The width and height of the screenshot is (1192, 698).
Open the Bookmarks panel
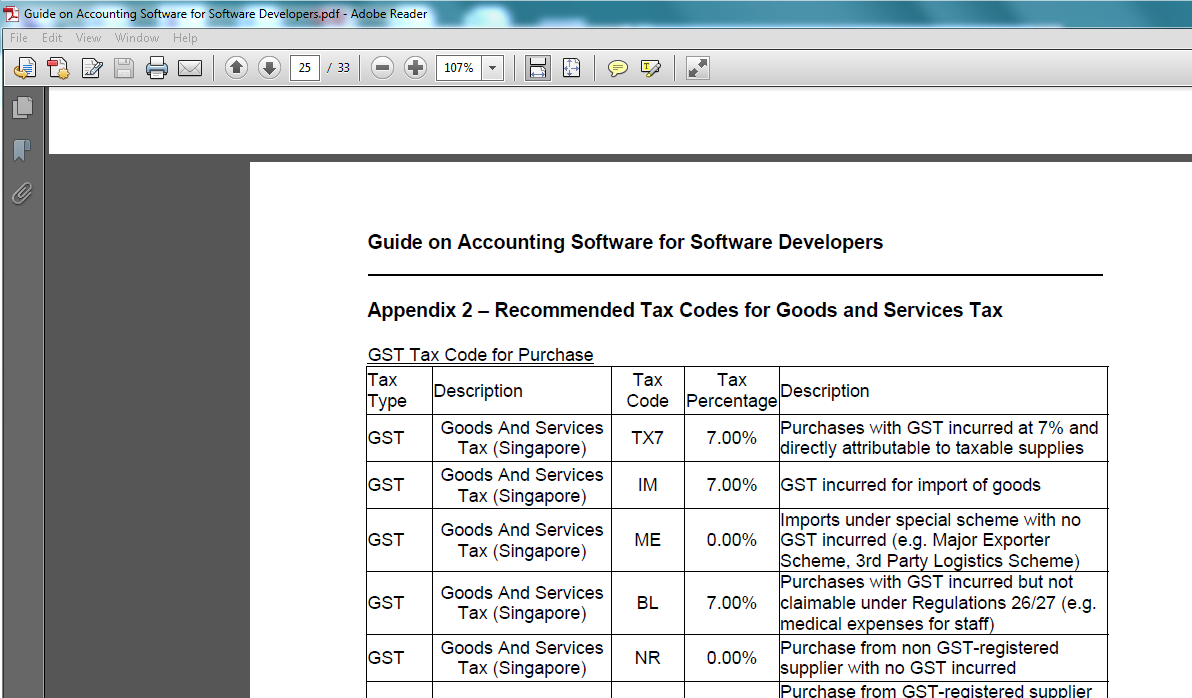(x=22, y=150)
